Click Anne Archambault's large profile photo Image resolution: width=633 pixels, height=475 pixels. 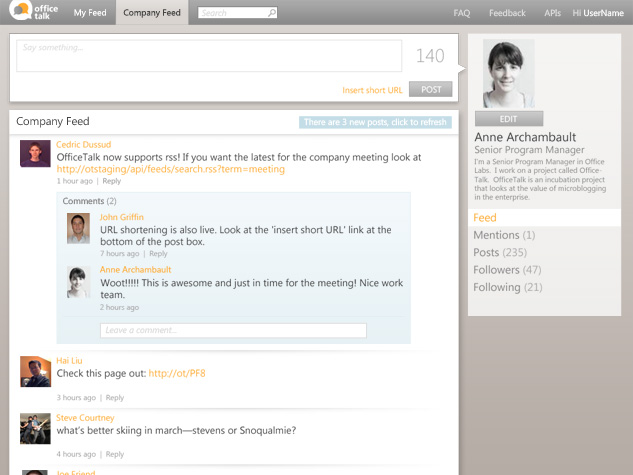[509, 73]
